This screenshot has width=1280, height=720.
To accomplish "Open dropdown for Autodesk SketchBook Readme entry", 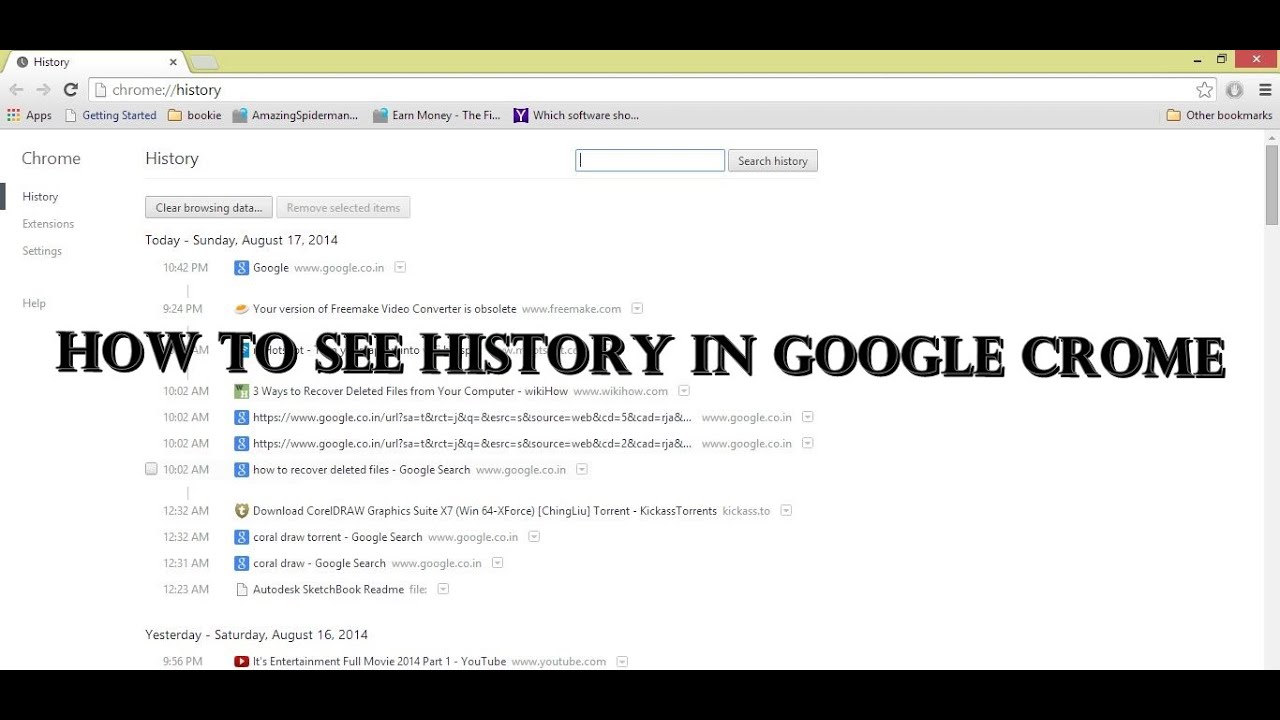I will click(x=443, y=589).
